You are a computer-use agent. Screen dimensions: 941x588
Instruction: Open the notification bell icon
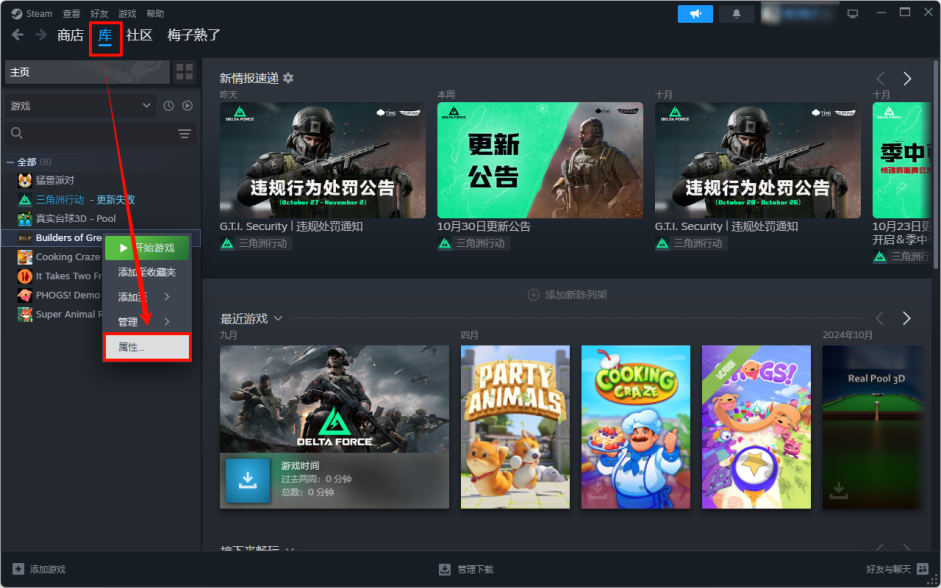(736, 13)
